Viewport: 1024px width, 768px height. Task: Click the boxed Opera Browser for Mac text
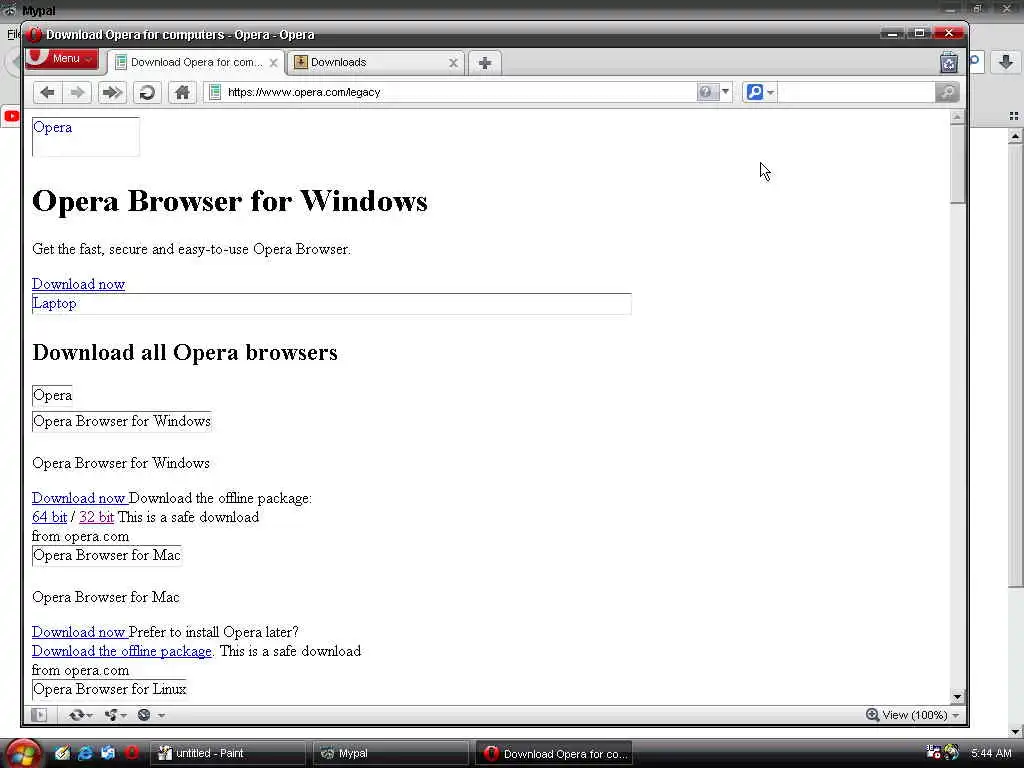click(107, 555)
